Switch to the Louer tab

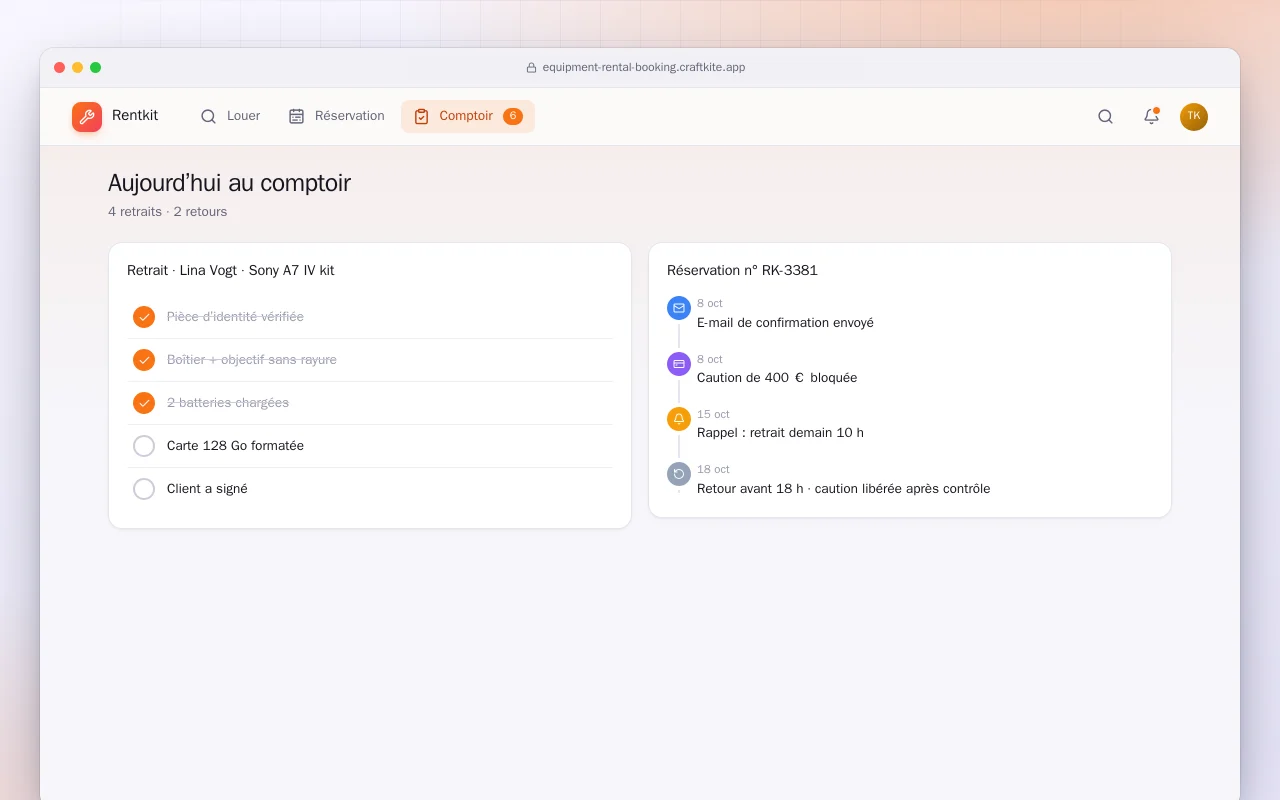(x=230, y=116)
